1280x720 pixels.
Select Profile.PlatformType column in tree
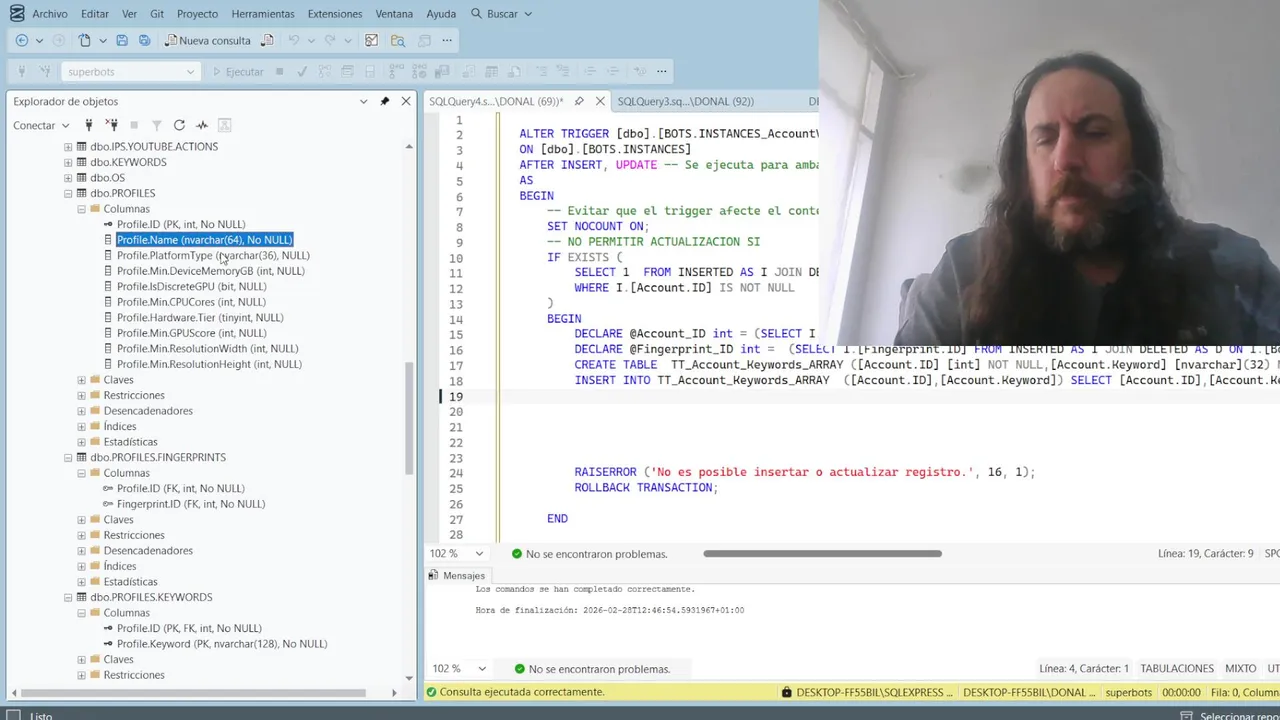tap(213, 256)
